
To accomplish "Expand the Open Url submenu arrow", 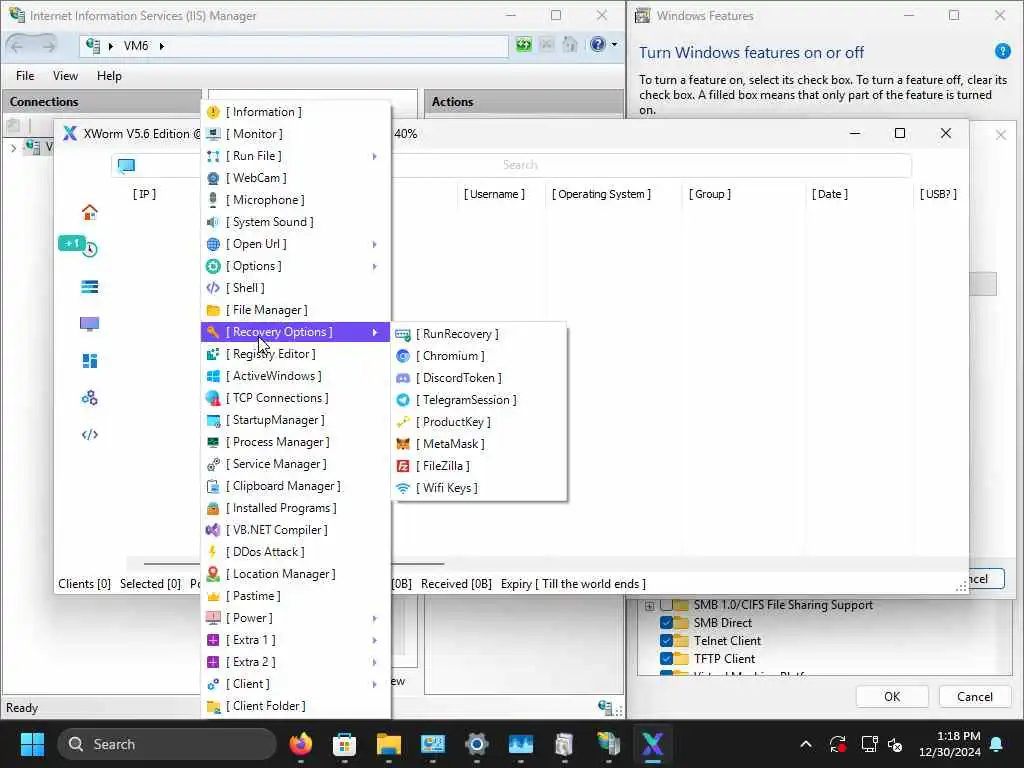I will coord(374,244).
